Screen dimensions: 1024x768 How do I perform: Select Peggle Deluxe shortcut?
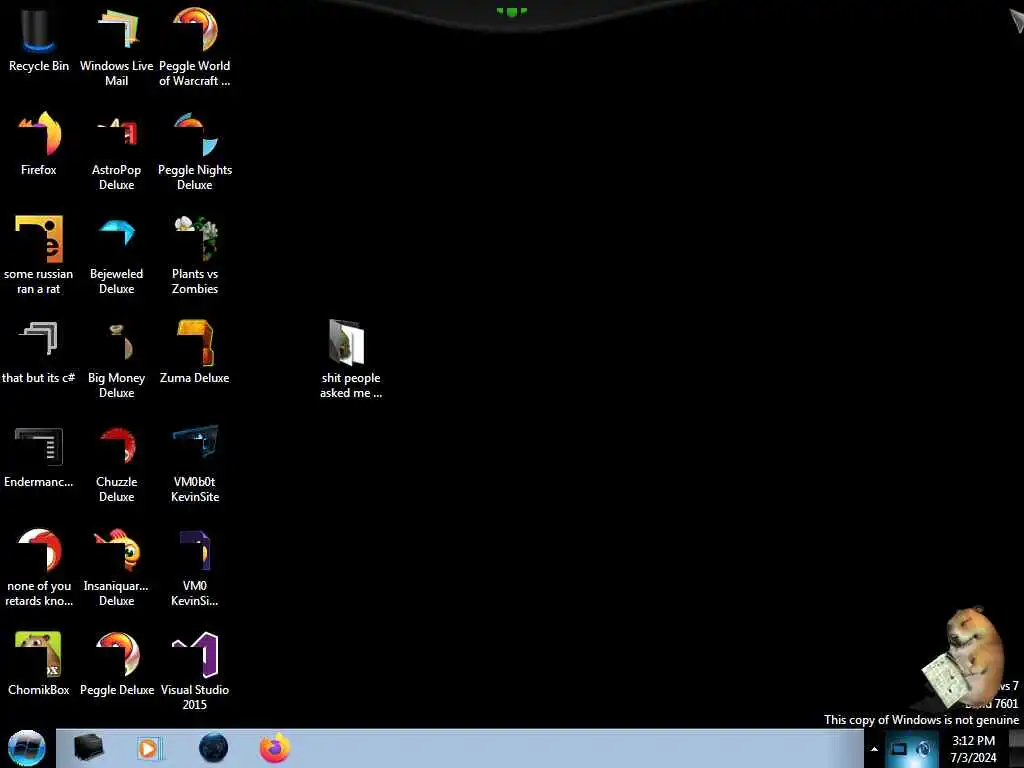116,664
